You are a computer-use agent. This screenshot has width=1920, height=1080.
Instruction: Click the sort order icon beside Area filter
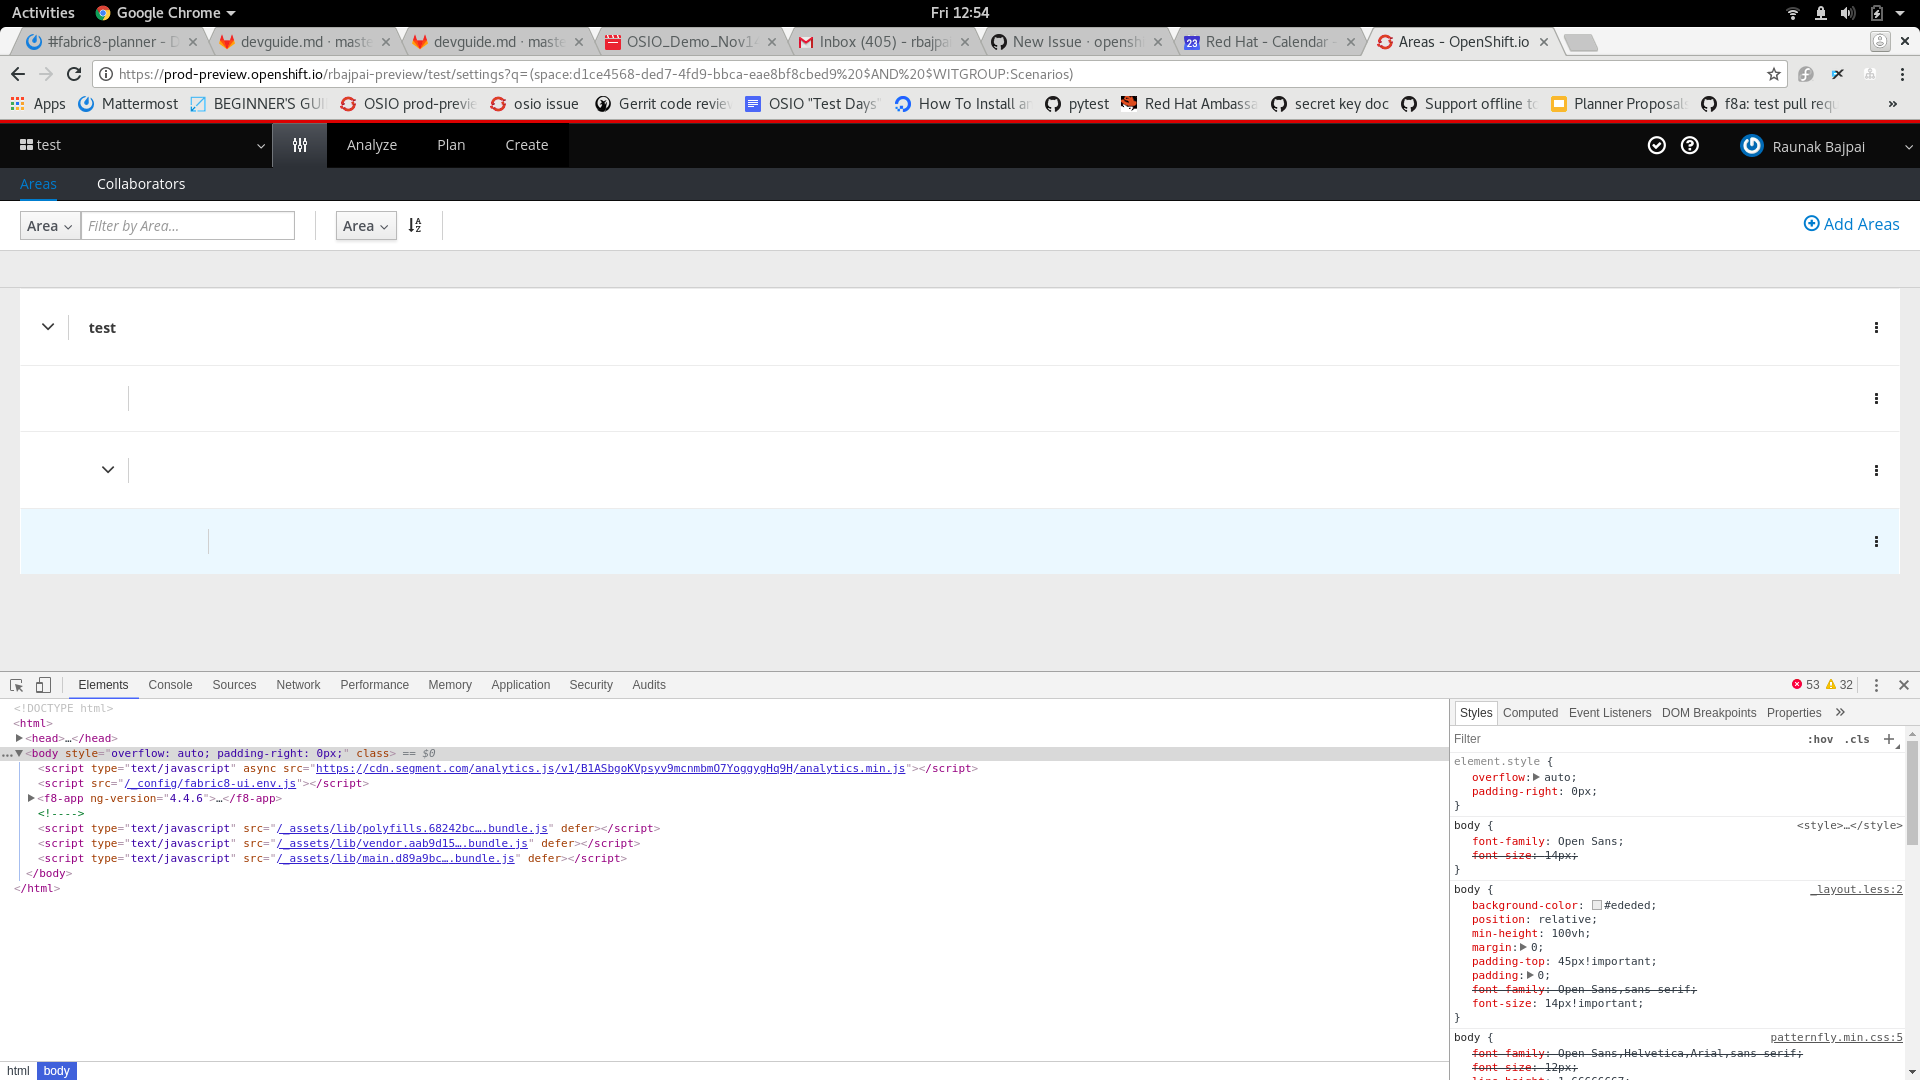tap(415, 225)
